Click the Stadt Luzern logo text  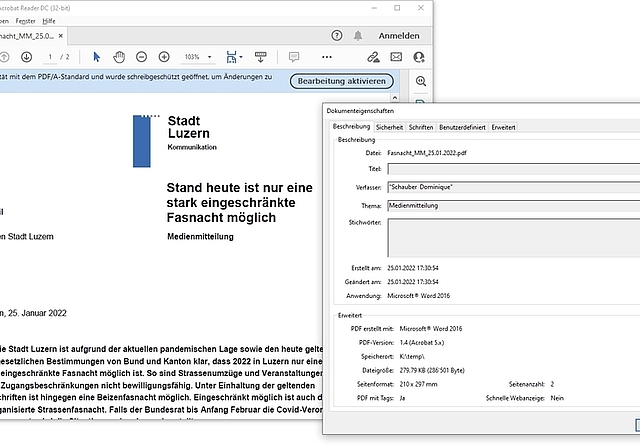pyautogui.click(x=189, y=127)
